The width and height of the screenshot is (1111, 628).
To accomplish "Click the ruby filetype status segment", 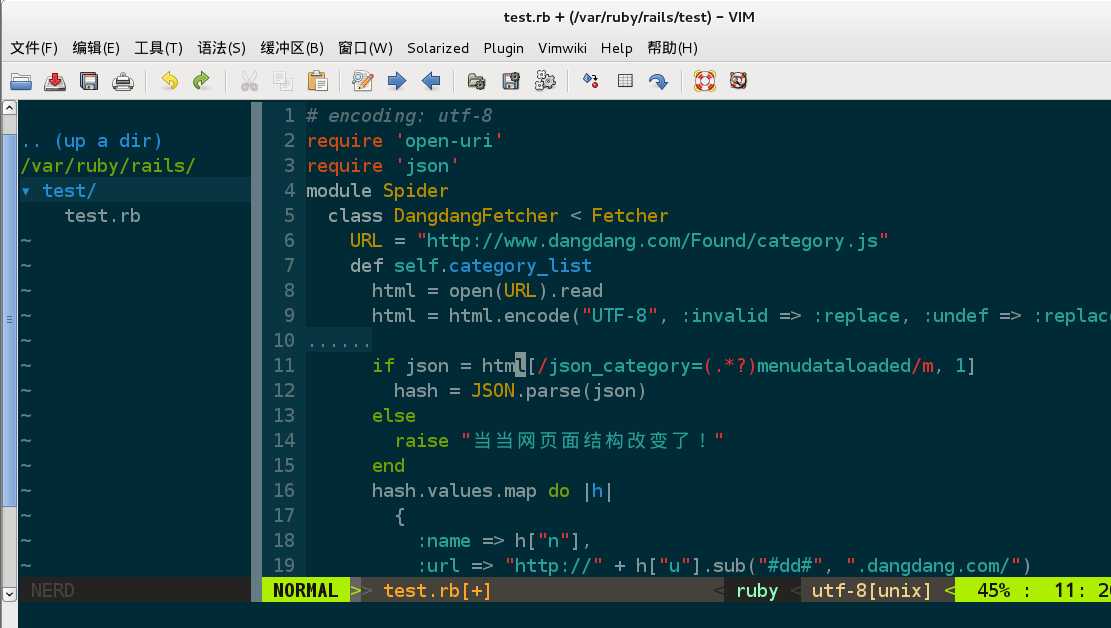I will (757, 590).
